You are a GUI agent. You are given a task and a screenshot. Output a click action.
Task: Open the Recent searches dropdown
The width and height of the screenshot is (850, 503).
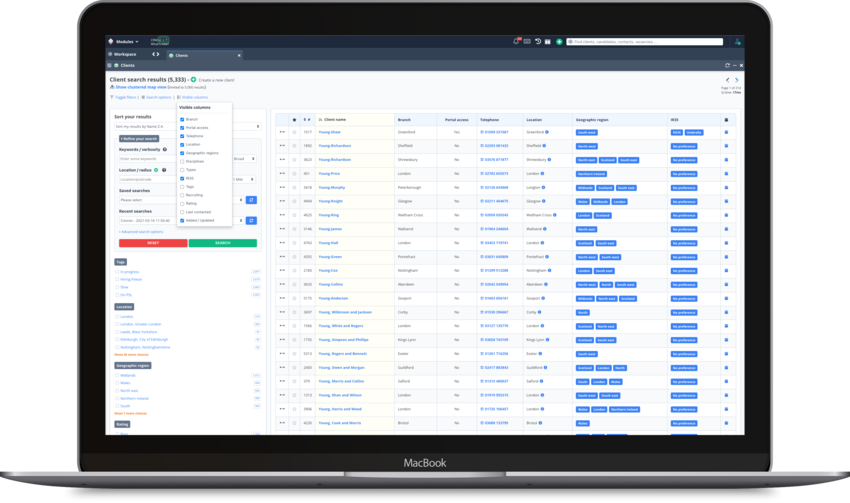181,221
